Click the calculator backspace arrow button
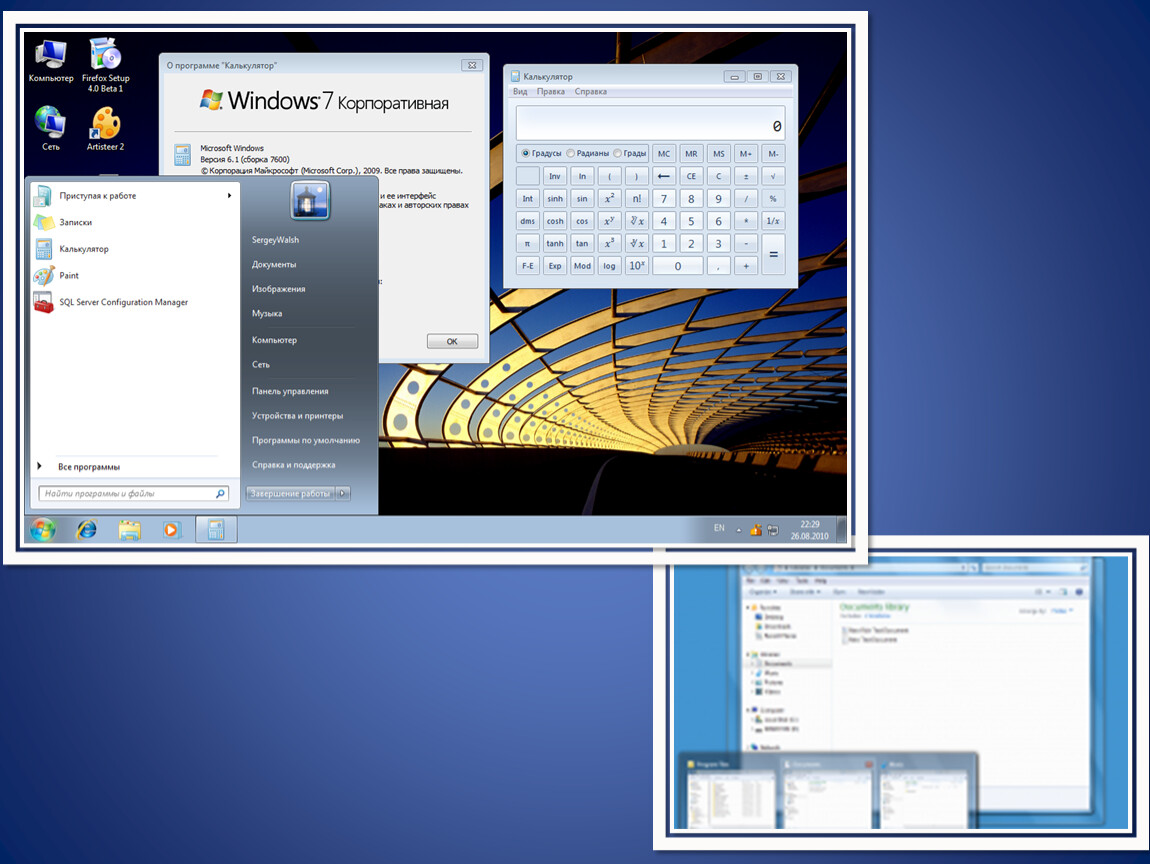 (x=664, y=176)
